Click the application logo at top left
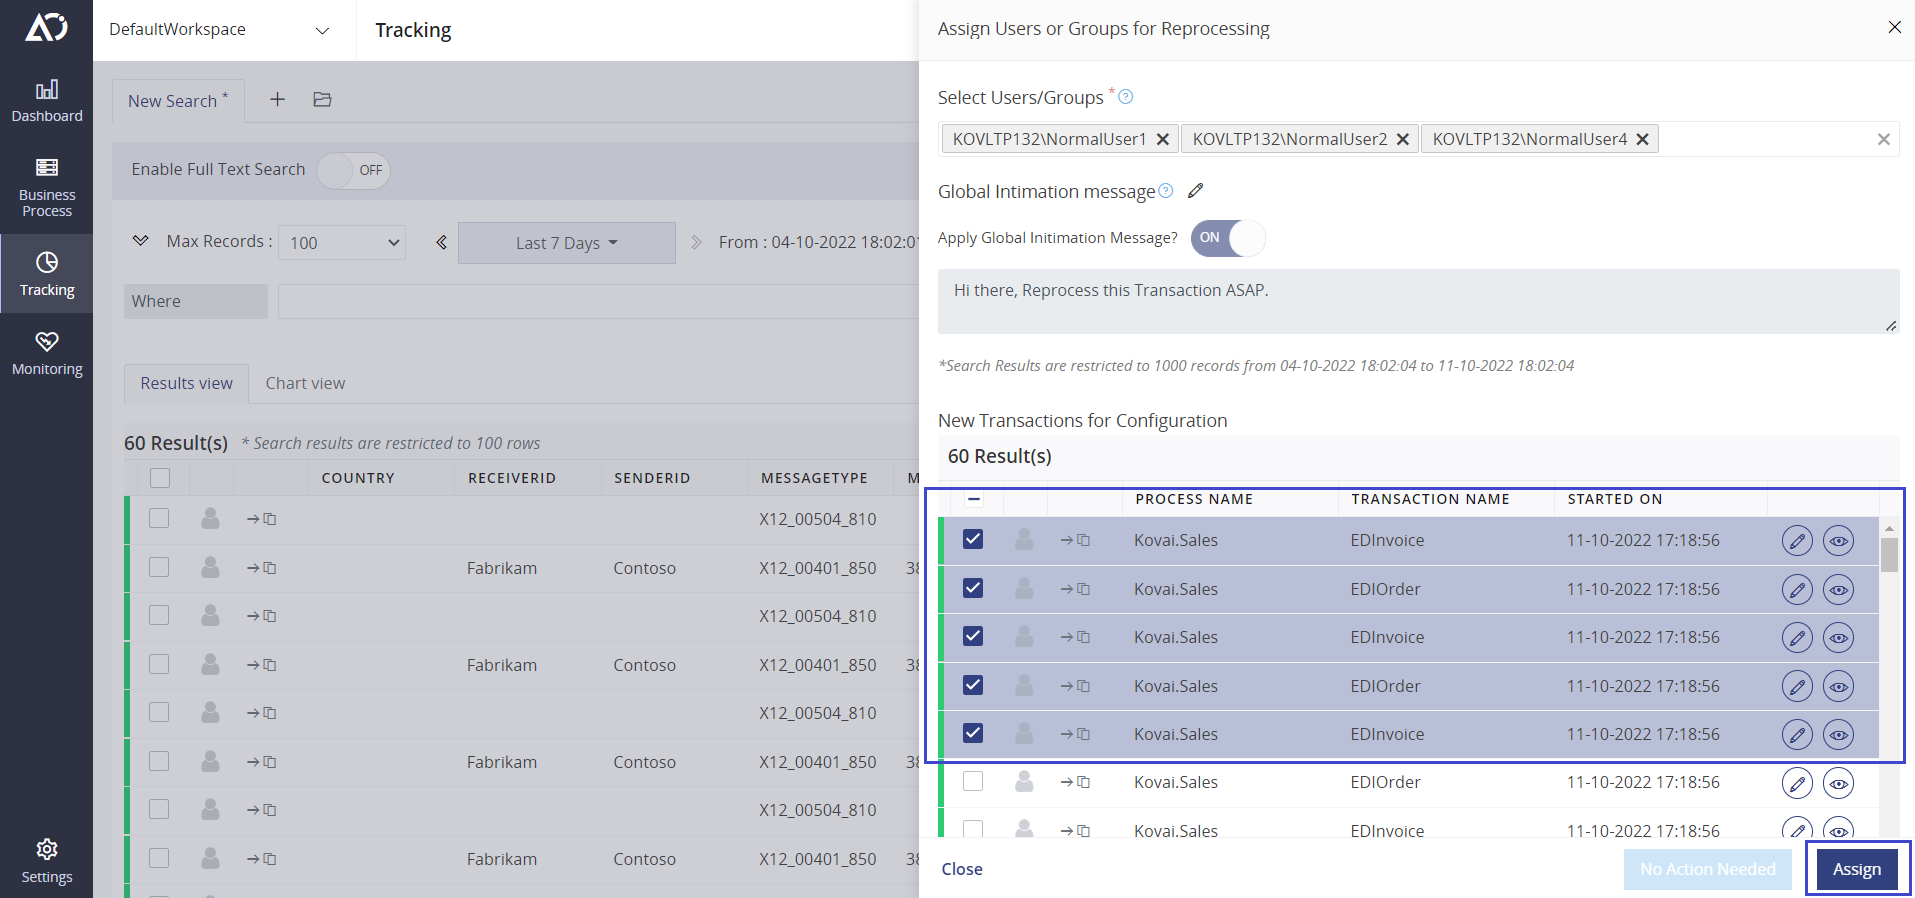 tap(47, 27)
